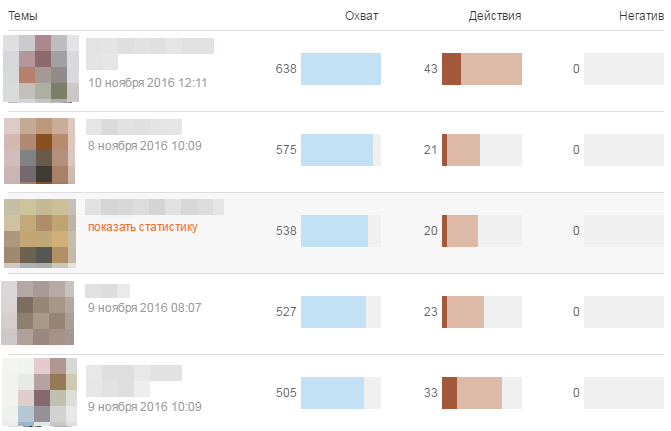The height and width of the screenshot is (431, 671).
Task: Click the thumbnail beside показать статистику
Action: pos(40,231)
